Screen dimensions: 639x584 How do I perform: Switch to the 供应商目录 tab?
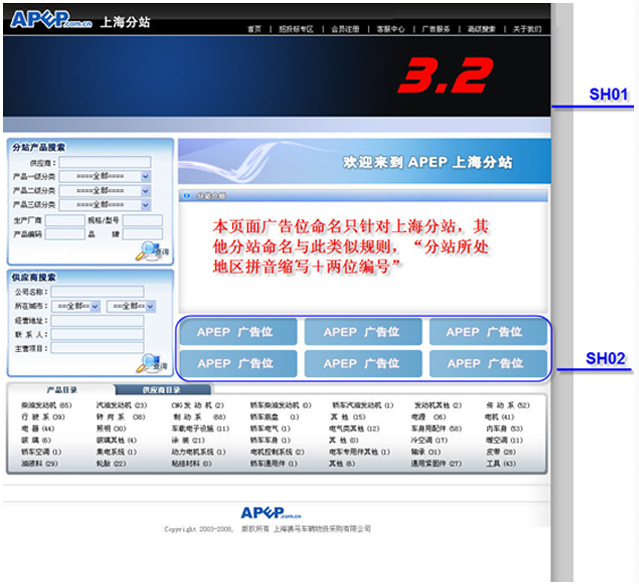click(x=162, y=390)
